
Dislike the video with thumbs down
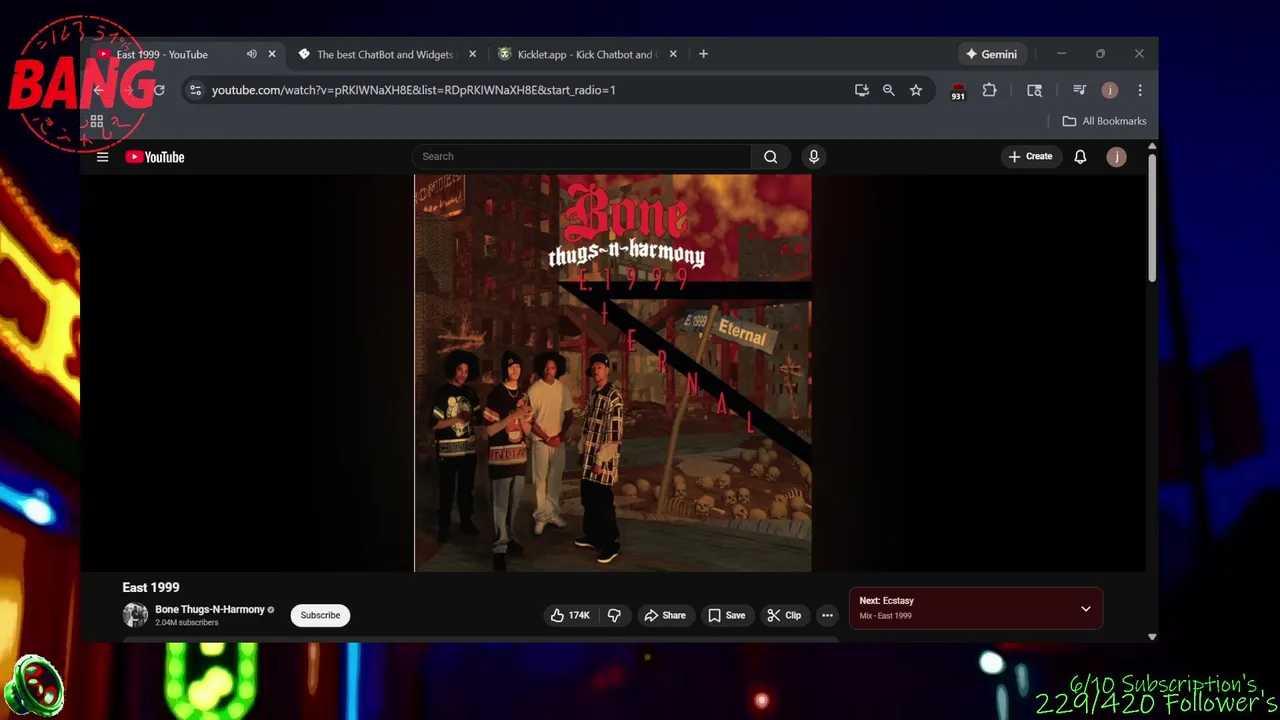pyautogui.click(x=614, y=615)
